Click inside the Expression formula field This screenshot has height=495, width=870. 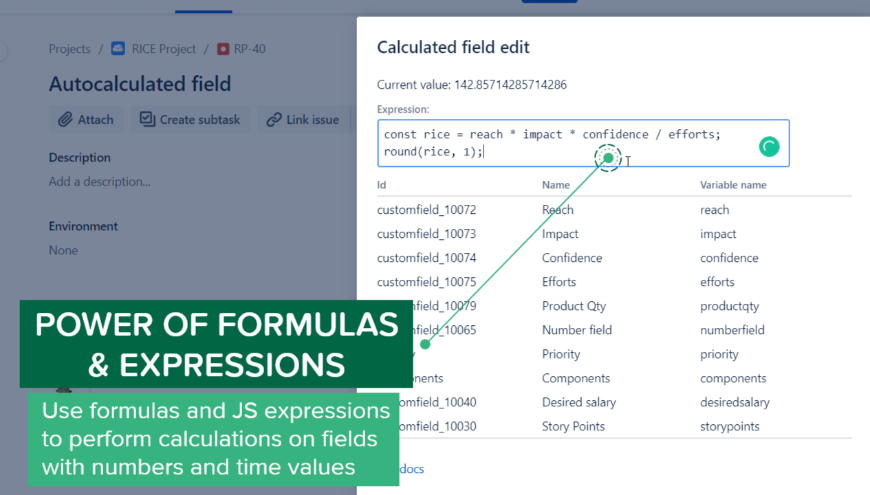pyautogui.click(x=583, y=143)
